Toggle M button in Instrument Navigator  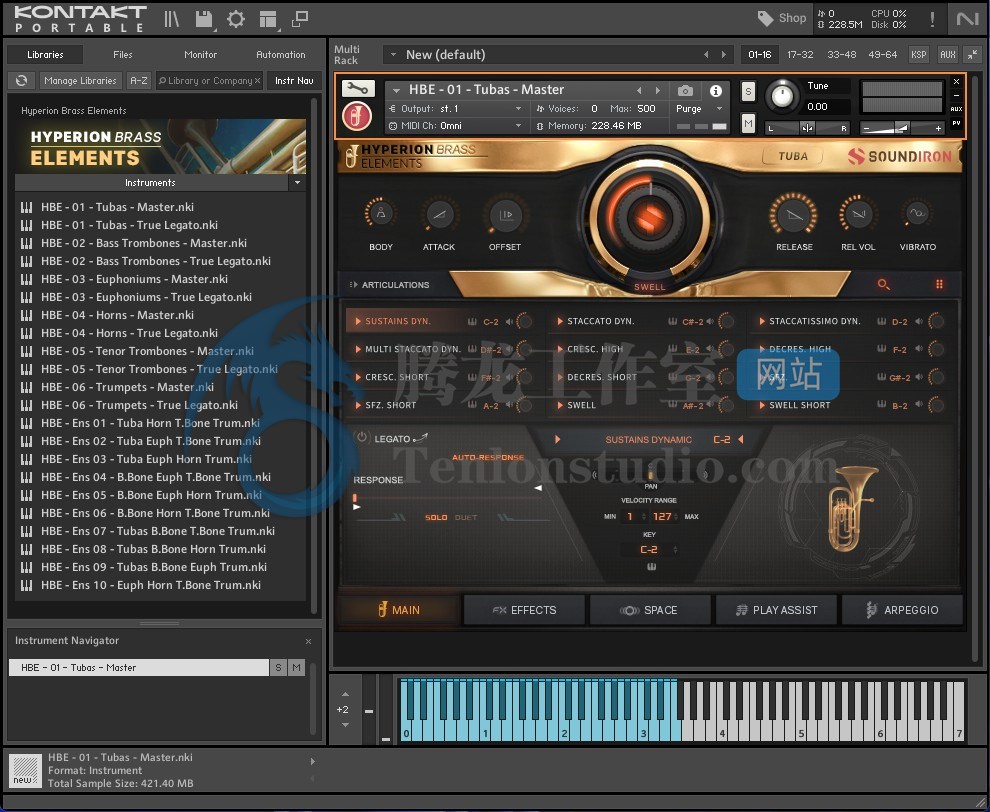[x=297, y=667]
